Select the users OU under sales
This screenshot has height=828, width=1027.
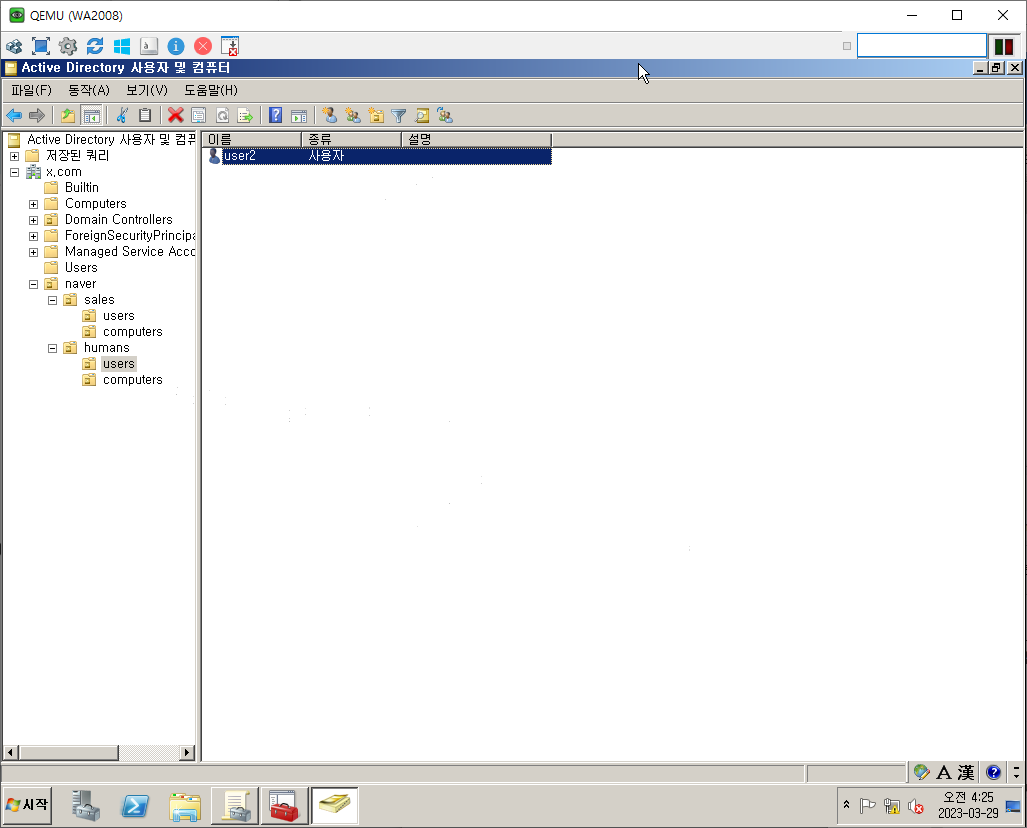[x=119, y=316]
